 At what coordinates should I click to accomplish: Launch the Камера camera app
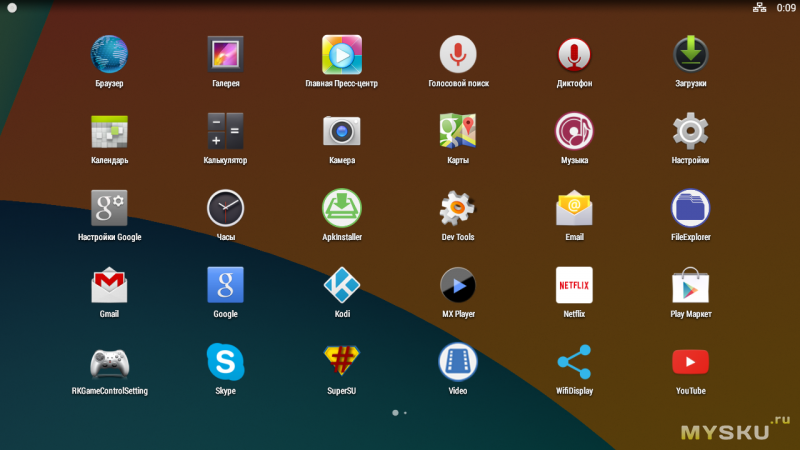click(342, 131)
